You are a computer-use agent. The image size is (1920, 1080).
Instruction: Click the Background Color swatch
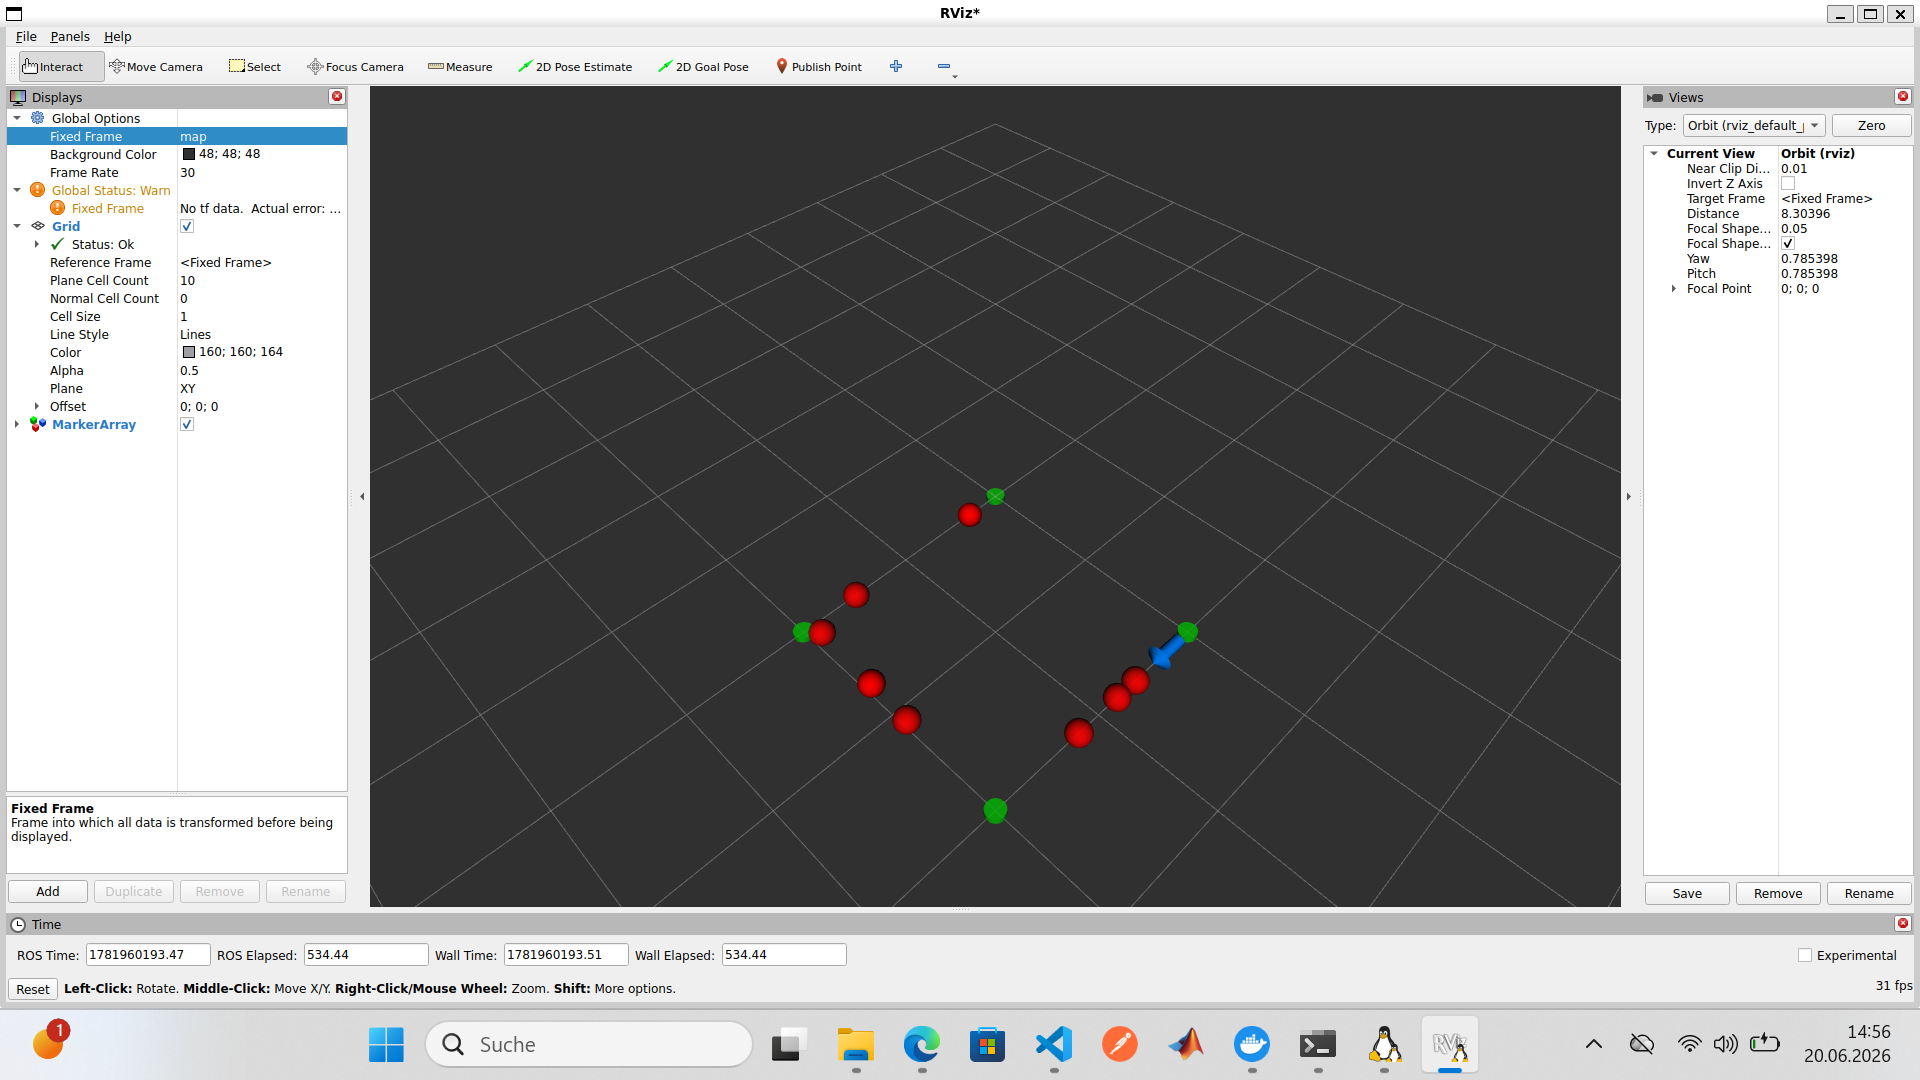[x=189, y=154]
